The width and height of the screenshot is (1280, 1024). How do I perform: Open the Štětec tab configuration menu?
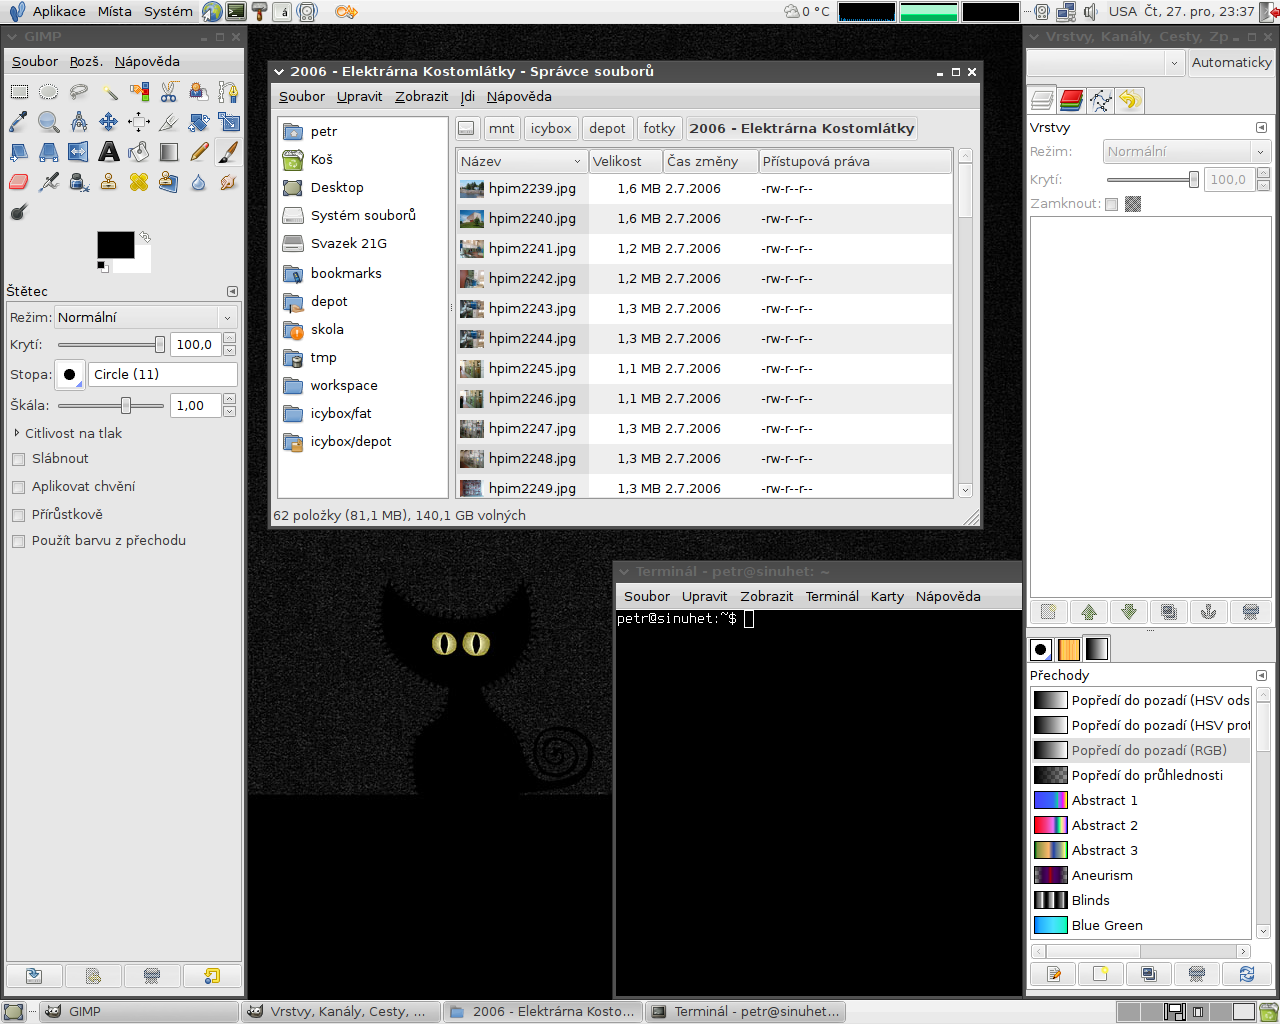click(232, 291)
